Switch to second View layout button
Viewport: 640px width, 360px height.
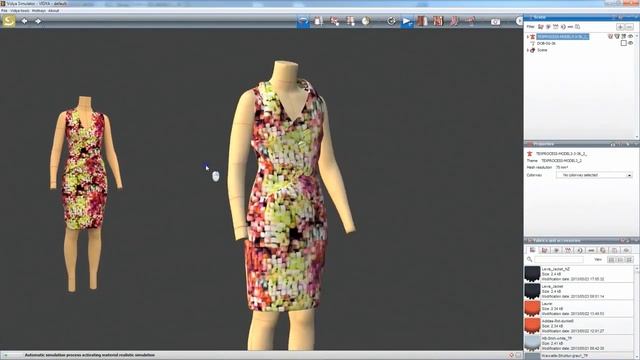(620, 260)
